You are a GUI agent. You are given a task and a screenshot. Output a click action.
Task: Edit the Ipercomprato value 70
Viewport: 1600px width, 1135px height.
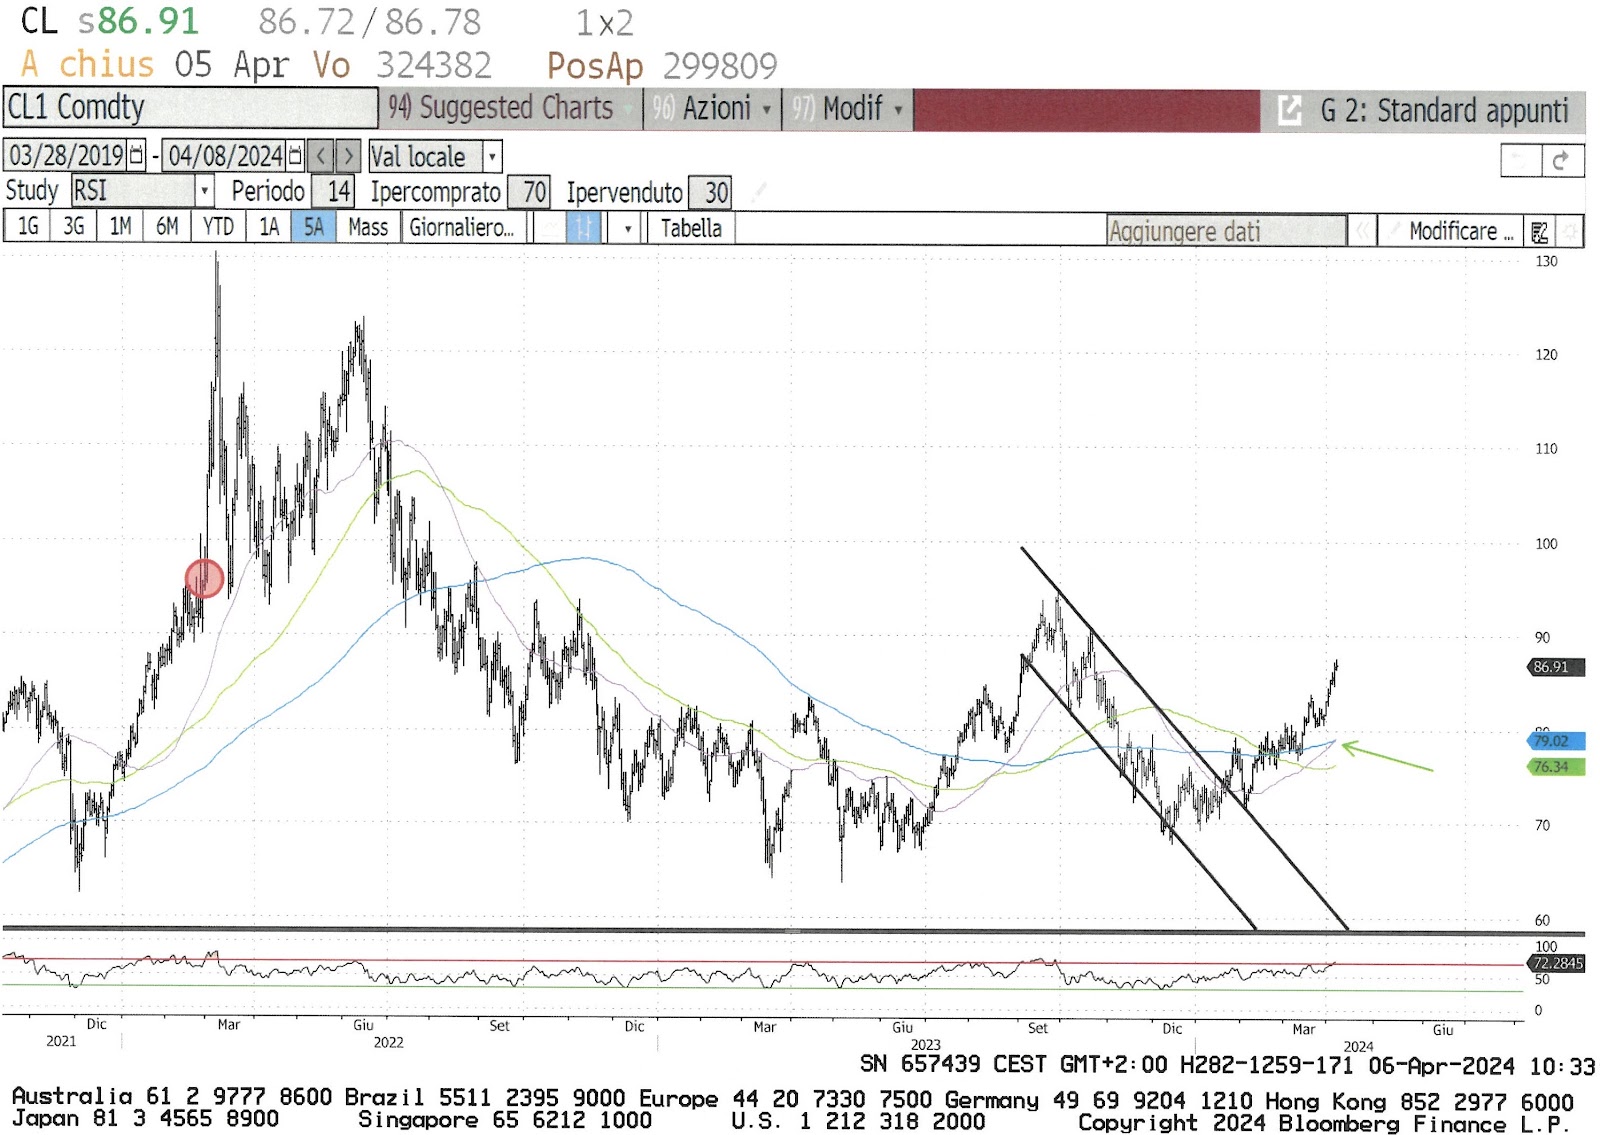[x=529, y=192]
